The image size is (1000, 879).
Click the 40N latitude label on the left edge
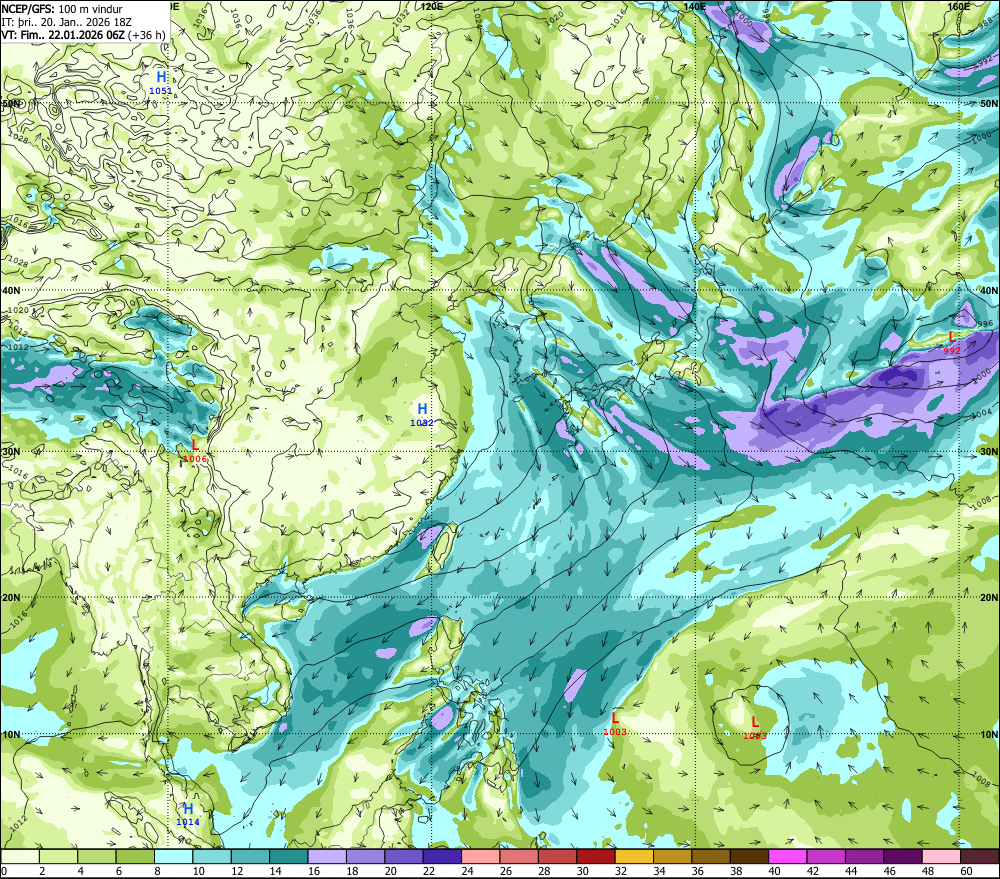coord(11,290)
